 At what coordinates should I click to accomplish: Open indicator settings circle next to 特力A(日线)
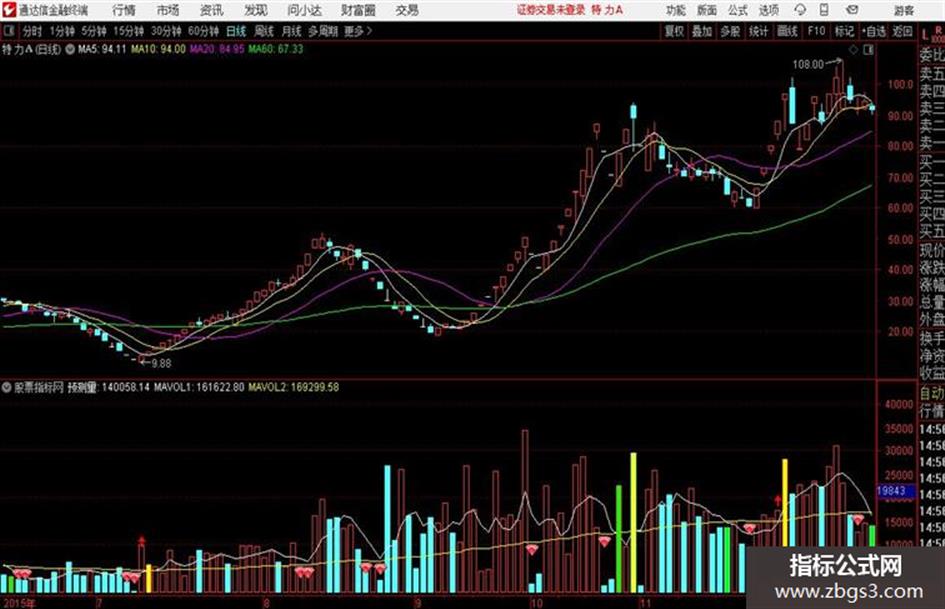(70, 49)
